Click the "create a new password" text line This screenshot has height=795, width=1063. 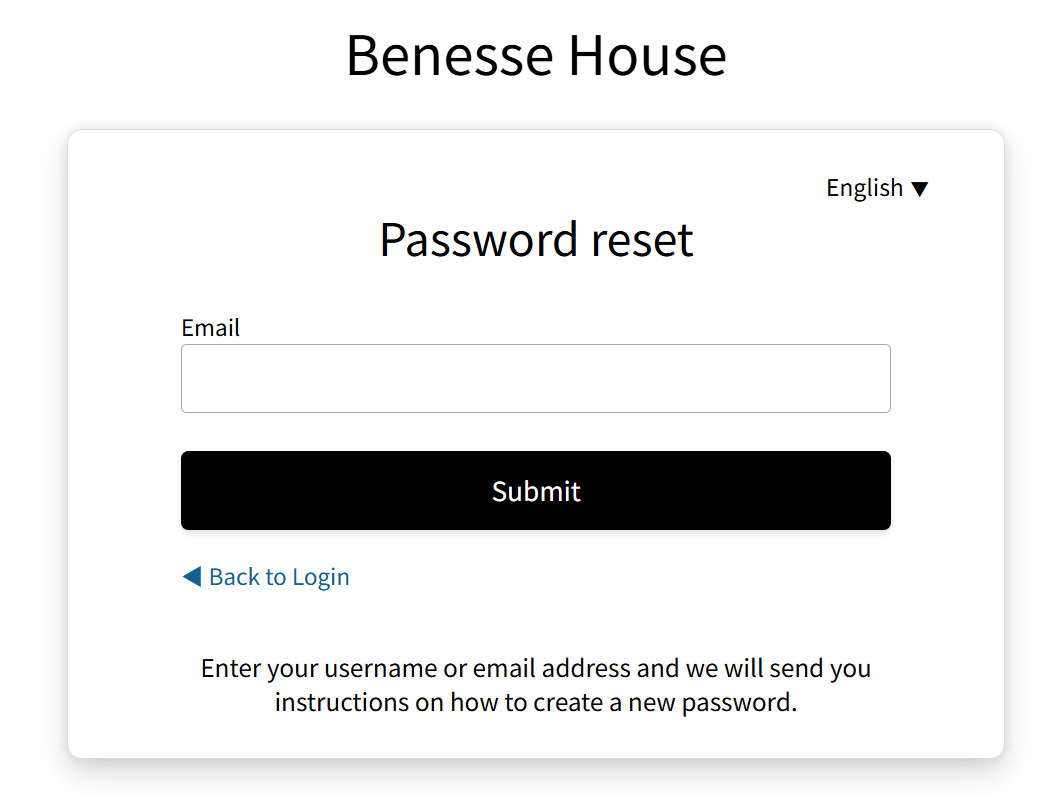coord(536,702)
